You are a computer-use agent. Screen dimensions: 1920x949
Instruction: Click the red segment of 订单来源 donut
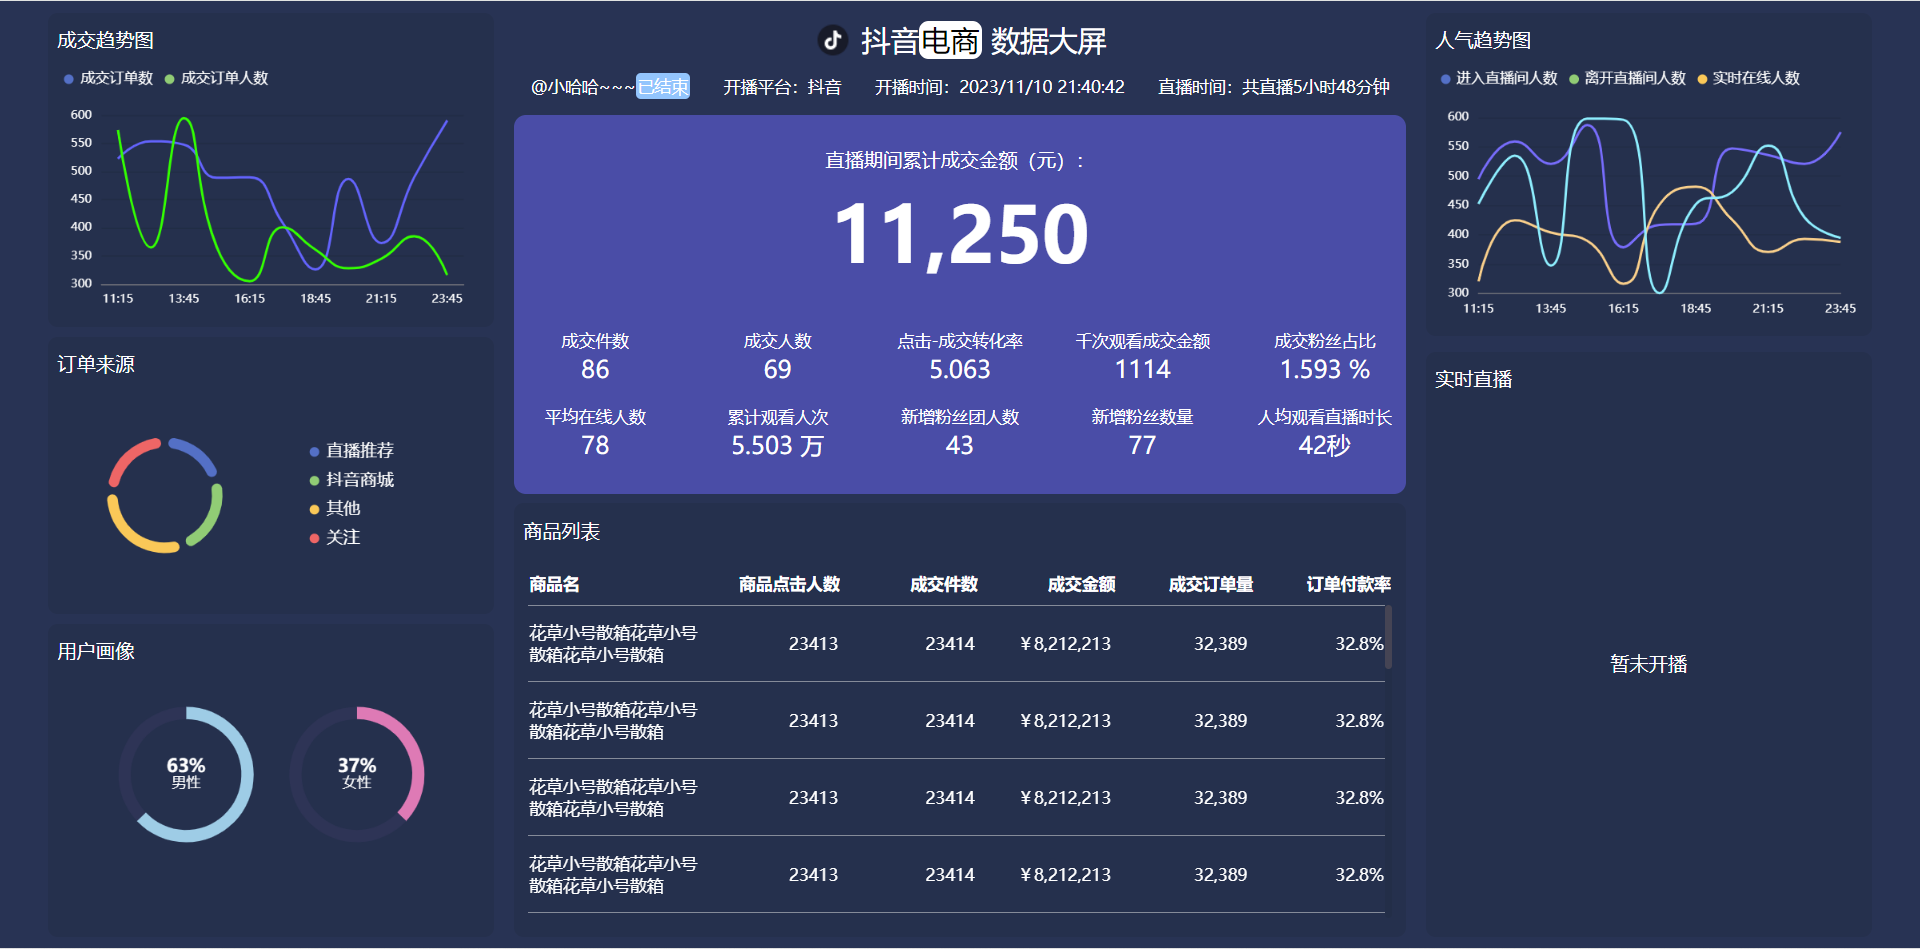[x=130, y=460]
